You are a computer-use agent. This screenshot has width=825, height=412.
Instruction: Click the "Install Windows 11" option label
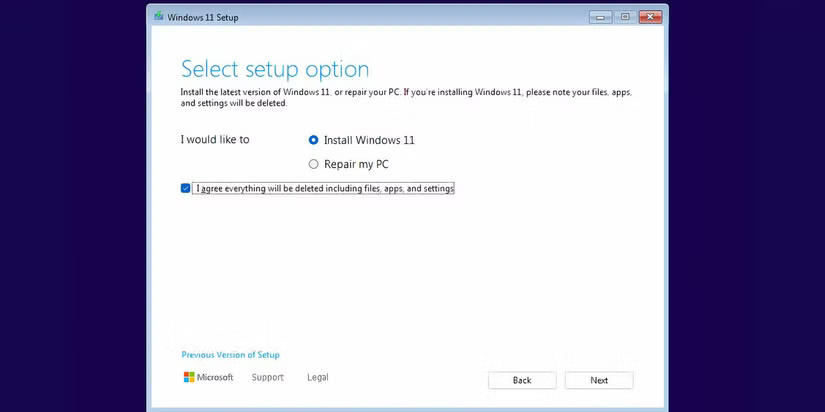(368, 140)
